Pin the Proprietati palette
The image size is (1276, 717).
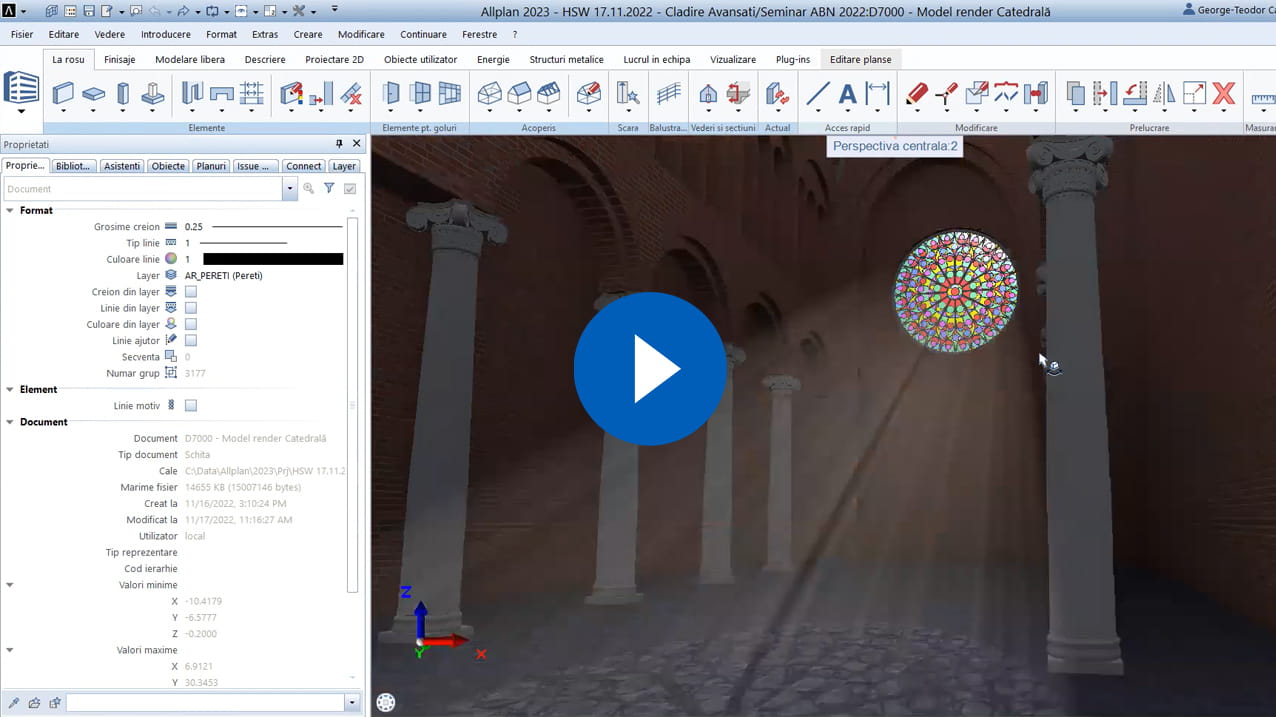point(339,144)
